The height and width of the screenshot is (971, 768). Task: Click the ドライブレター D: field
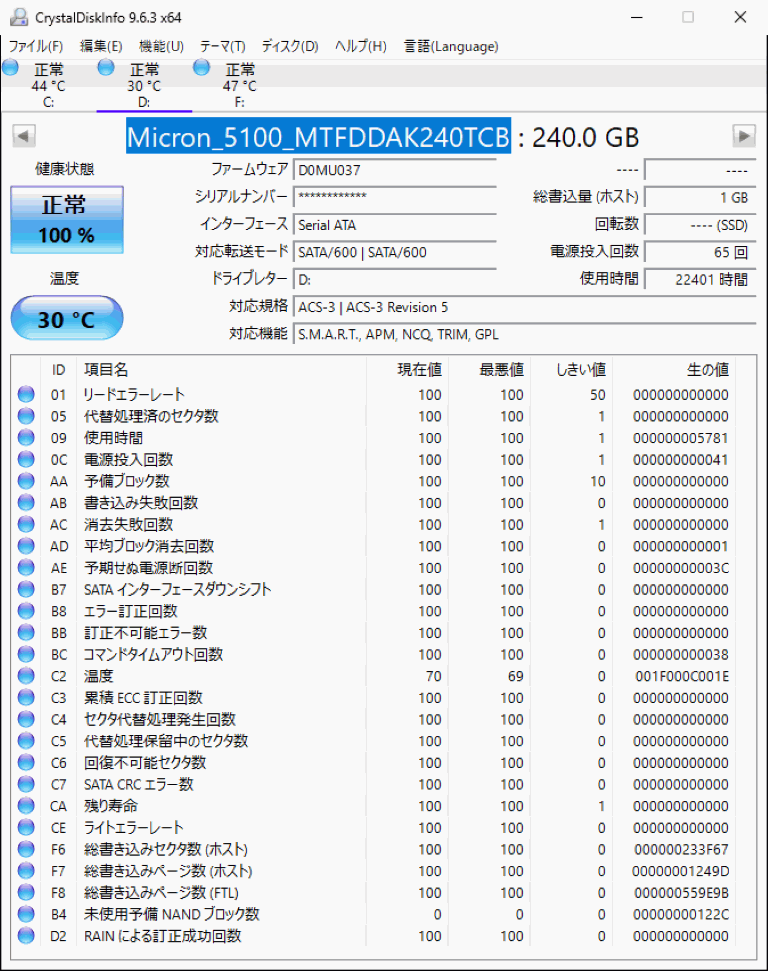[395, 279]
